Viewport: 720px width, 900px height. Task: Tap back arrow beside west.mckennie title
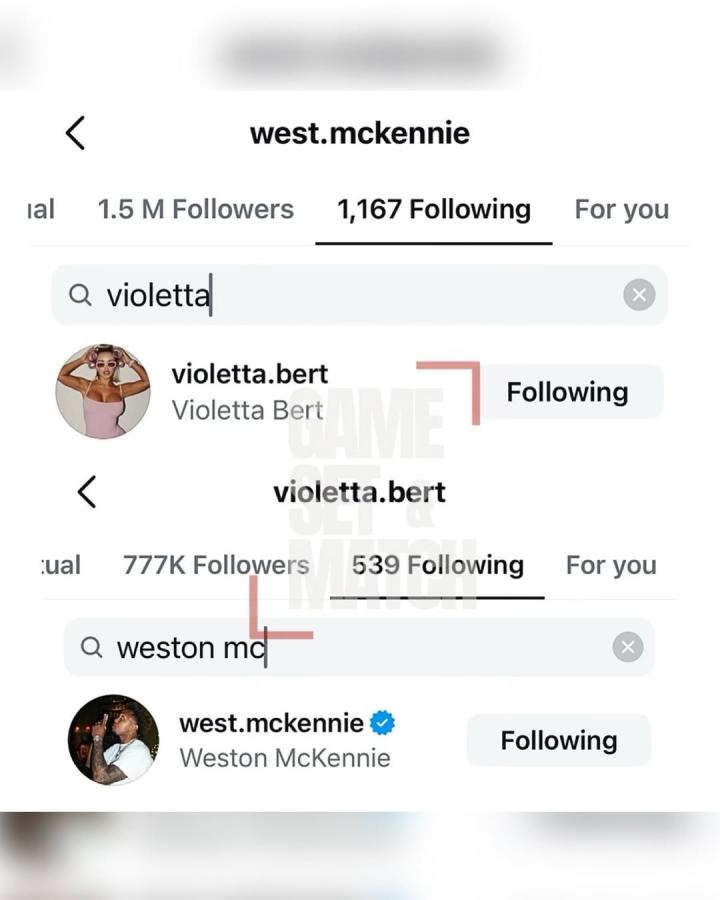tap(75, 133)
